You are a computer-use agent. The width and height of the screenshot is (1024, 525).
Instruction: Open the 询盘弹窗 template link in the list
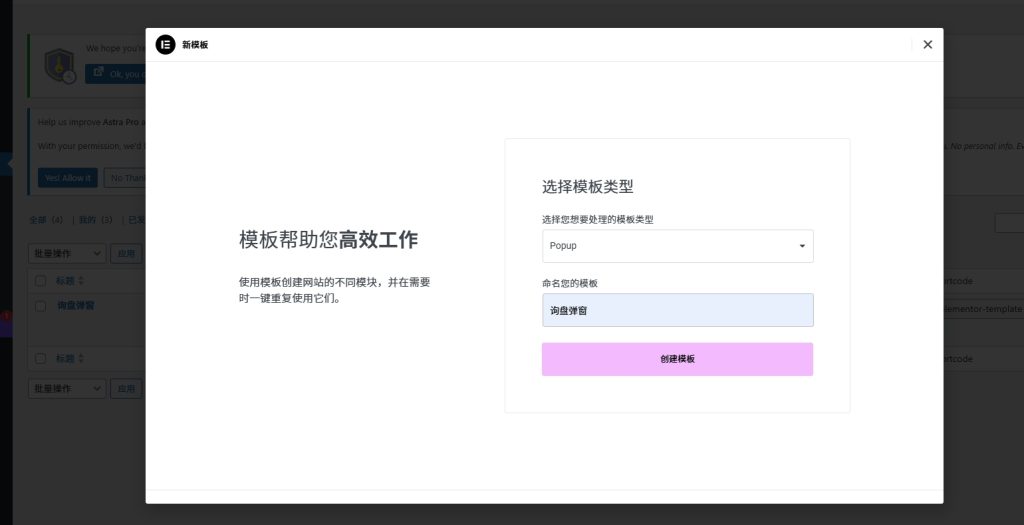coord(76,306)
